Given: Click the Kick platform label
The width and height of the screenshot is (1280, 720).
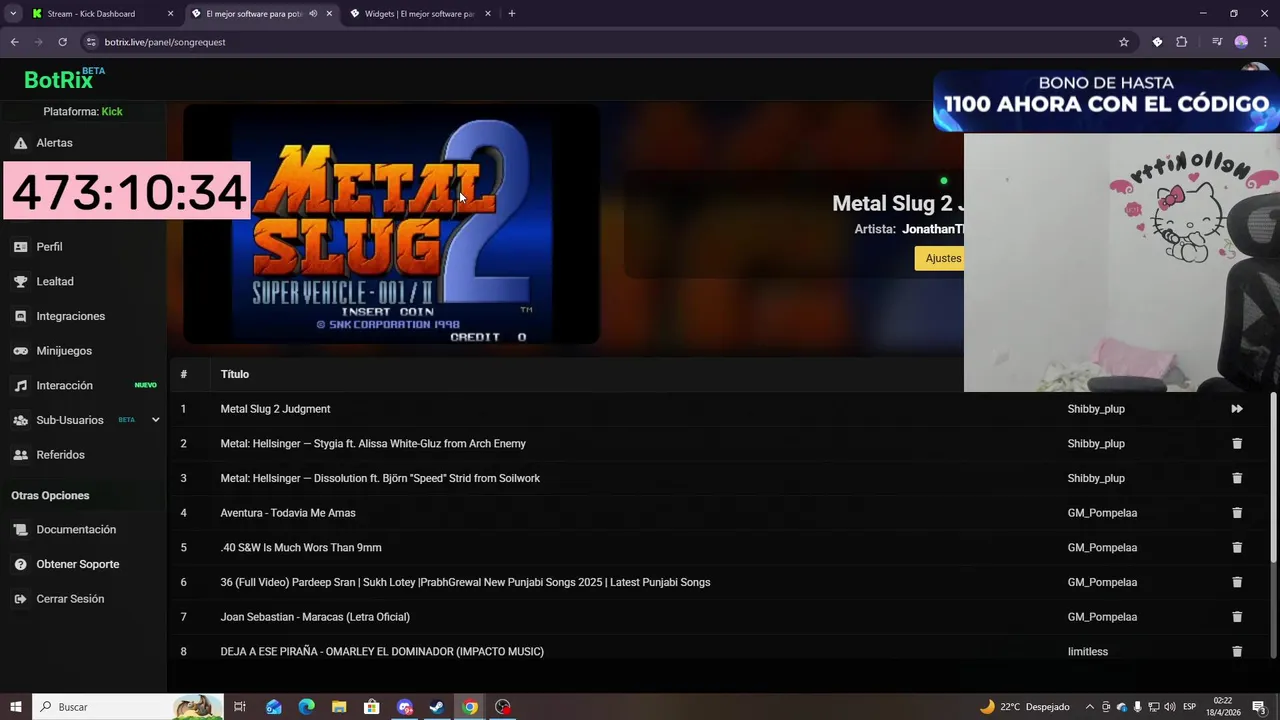Looking at the screenshot, I should point(112,112).
